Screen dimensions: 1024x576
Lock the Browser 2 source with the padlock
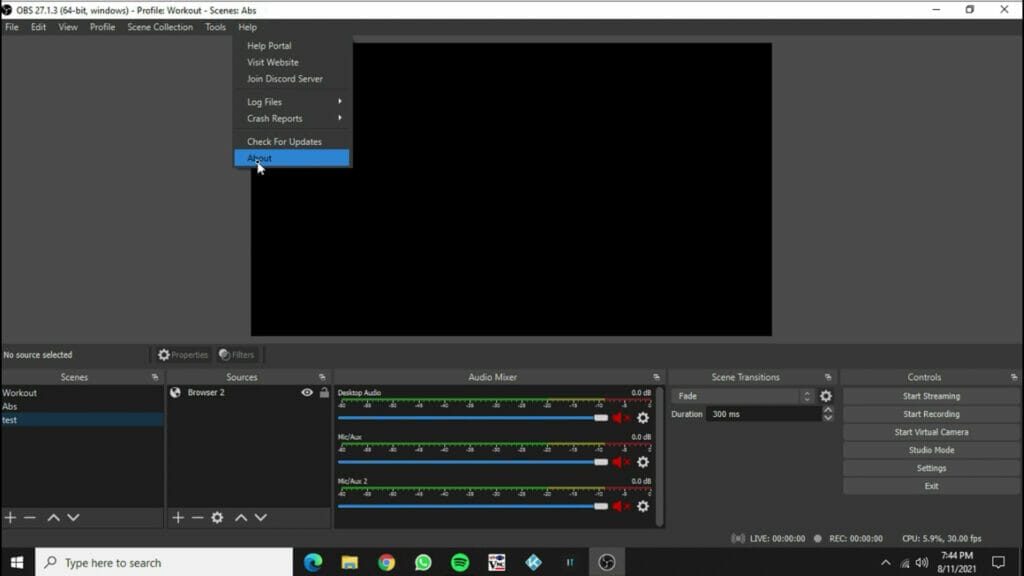click(324, 392)
